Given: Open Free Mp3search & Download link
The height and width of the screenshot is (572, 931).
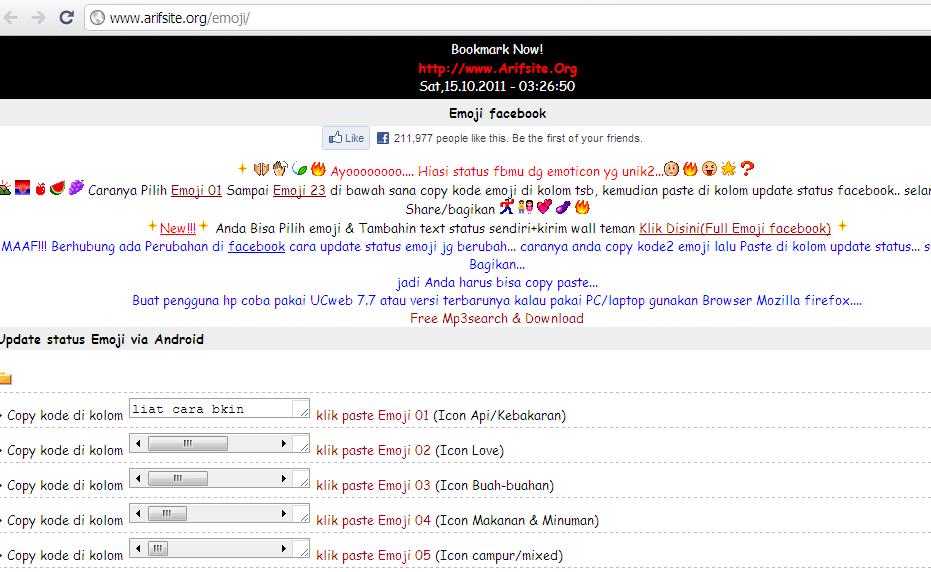Looking at the screenshot, I should (496, 318).
